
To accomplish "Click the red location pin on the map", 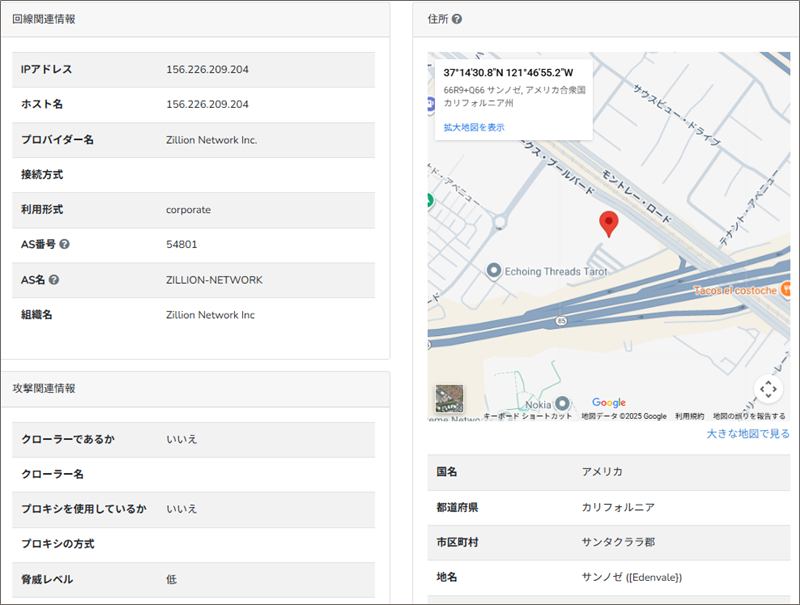I will pos(608,224).
